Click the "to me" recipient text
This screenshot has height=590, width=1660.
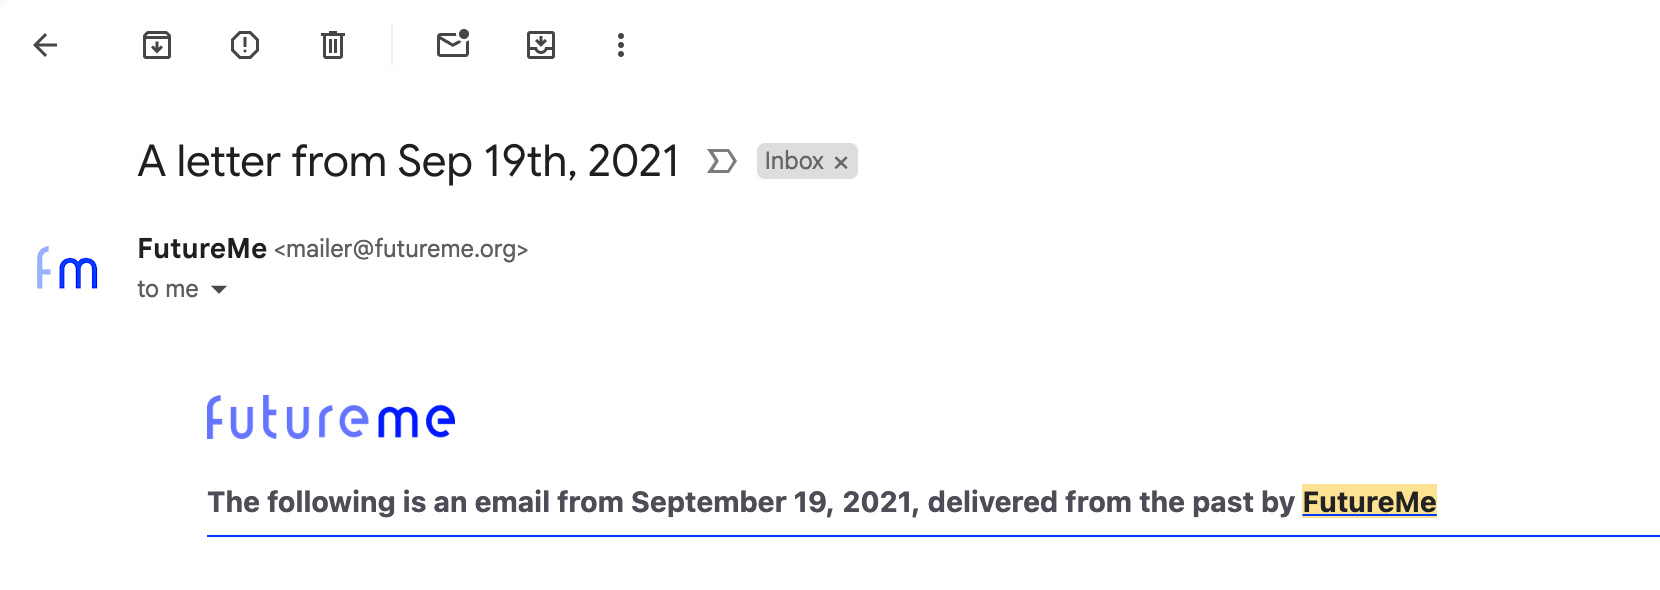[167, 289]
